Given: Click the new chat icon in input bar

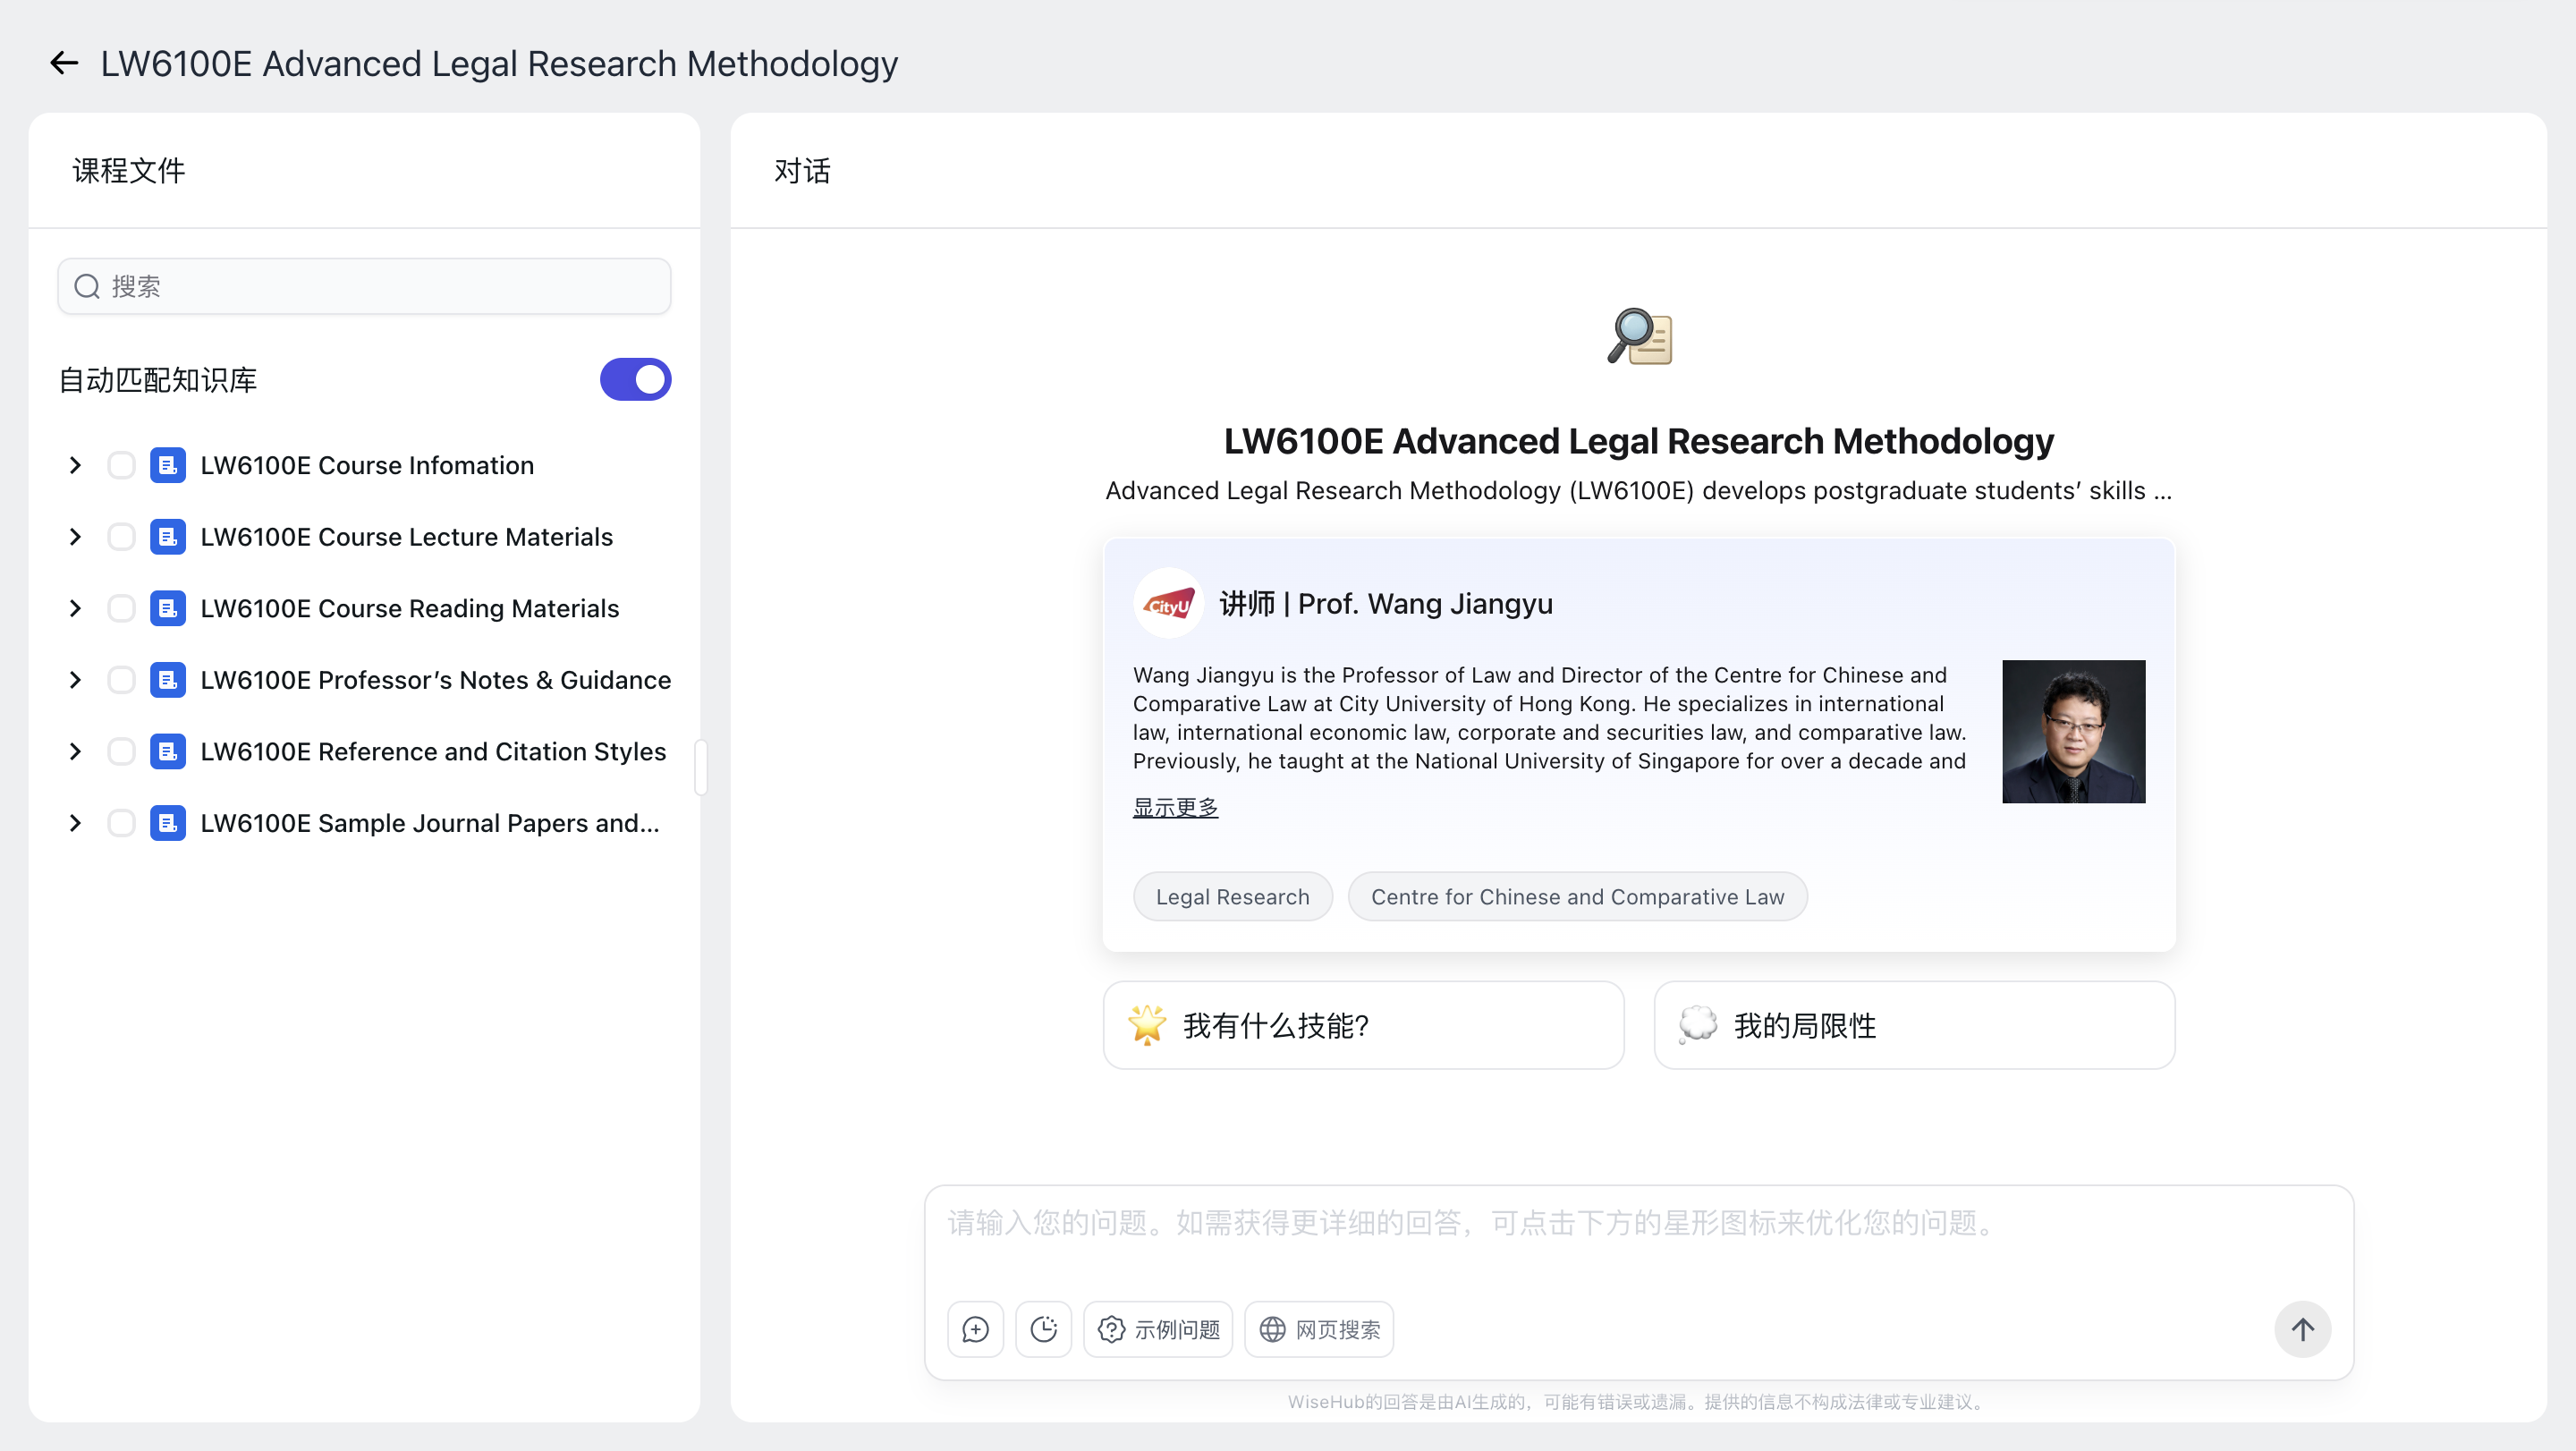Looking at the screenshot, I should [x=975, y=1329].
